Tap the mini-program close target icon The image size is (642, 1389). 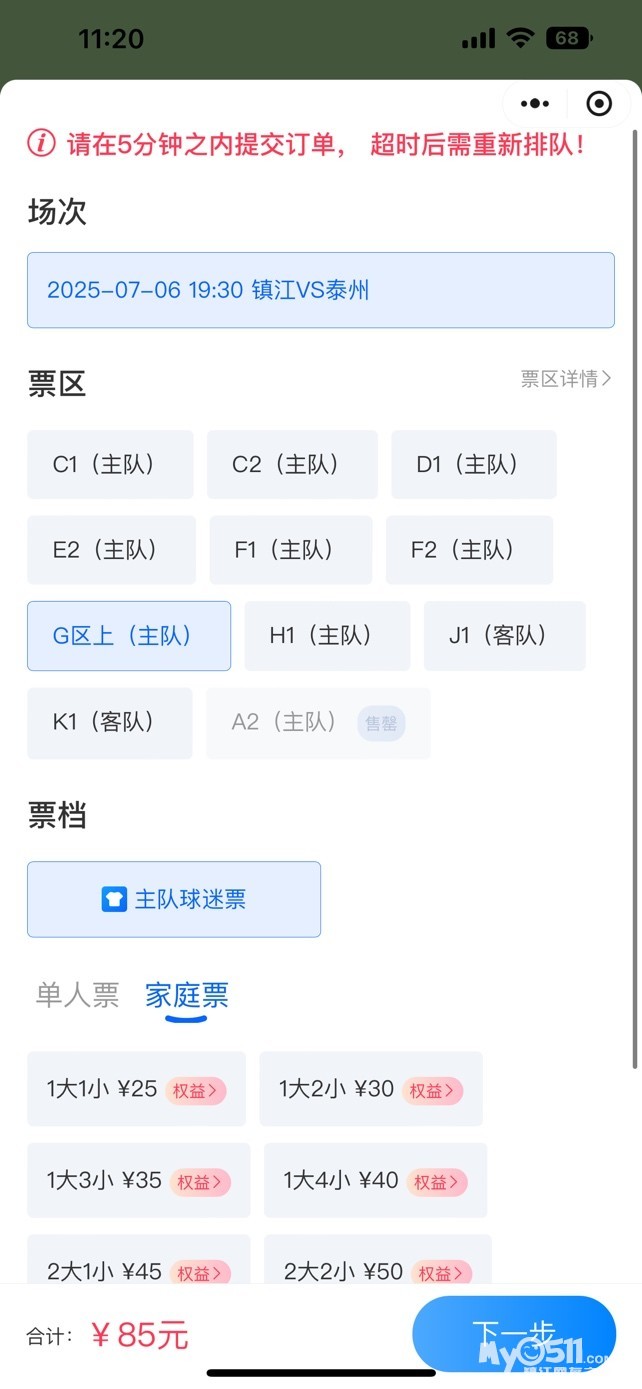point(598,103)
